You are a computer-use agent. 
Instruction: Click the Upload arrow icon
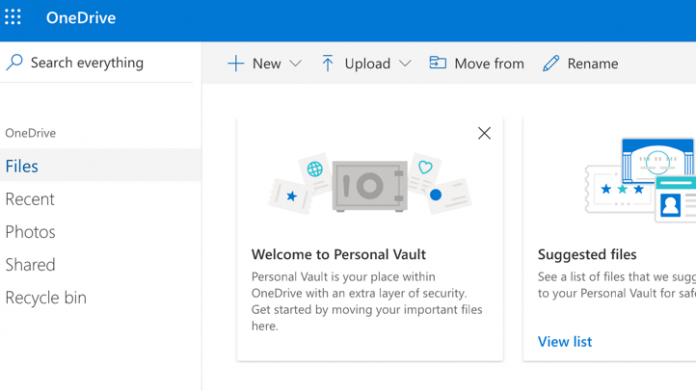[328, 63]
